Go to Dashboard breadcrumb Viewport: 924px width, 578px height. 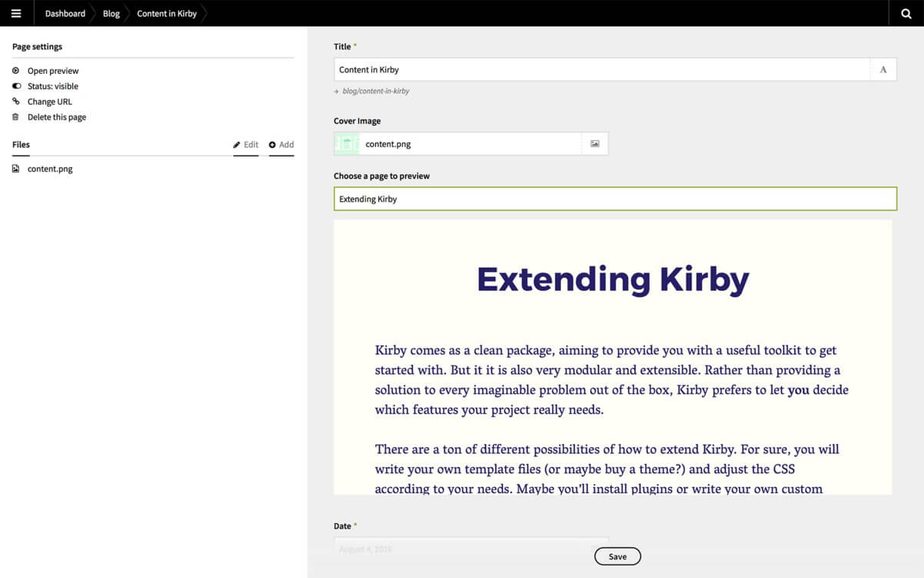pos(65,13)
